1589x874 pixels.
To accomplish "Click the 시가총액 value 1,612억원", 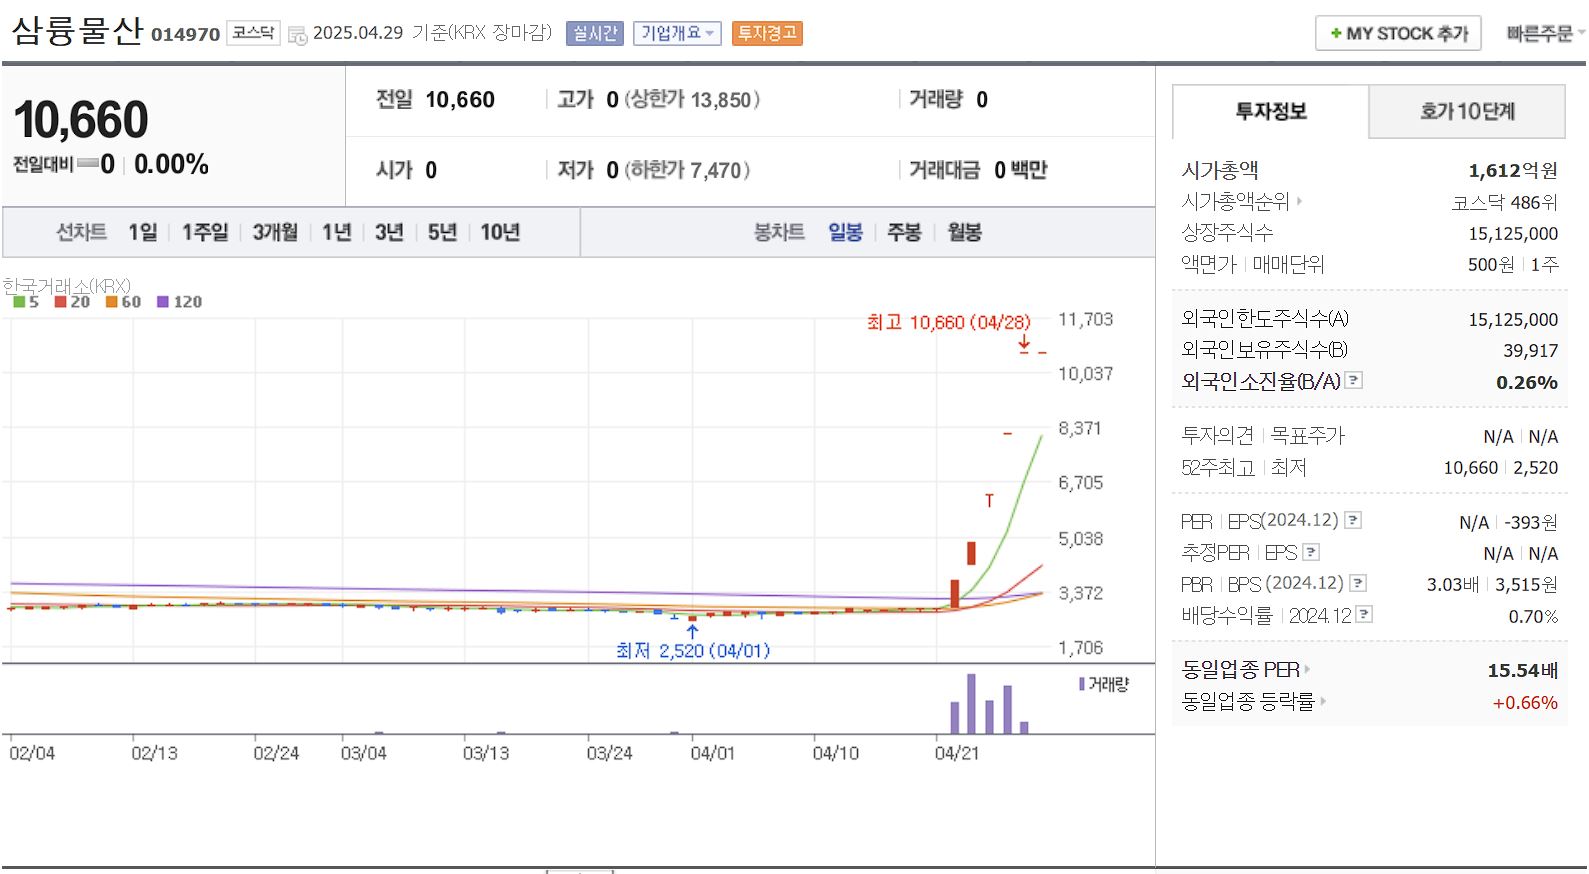I will (x=1512, y=171).
